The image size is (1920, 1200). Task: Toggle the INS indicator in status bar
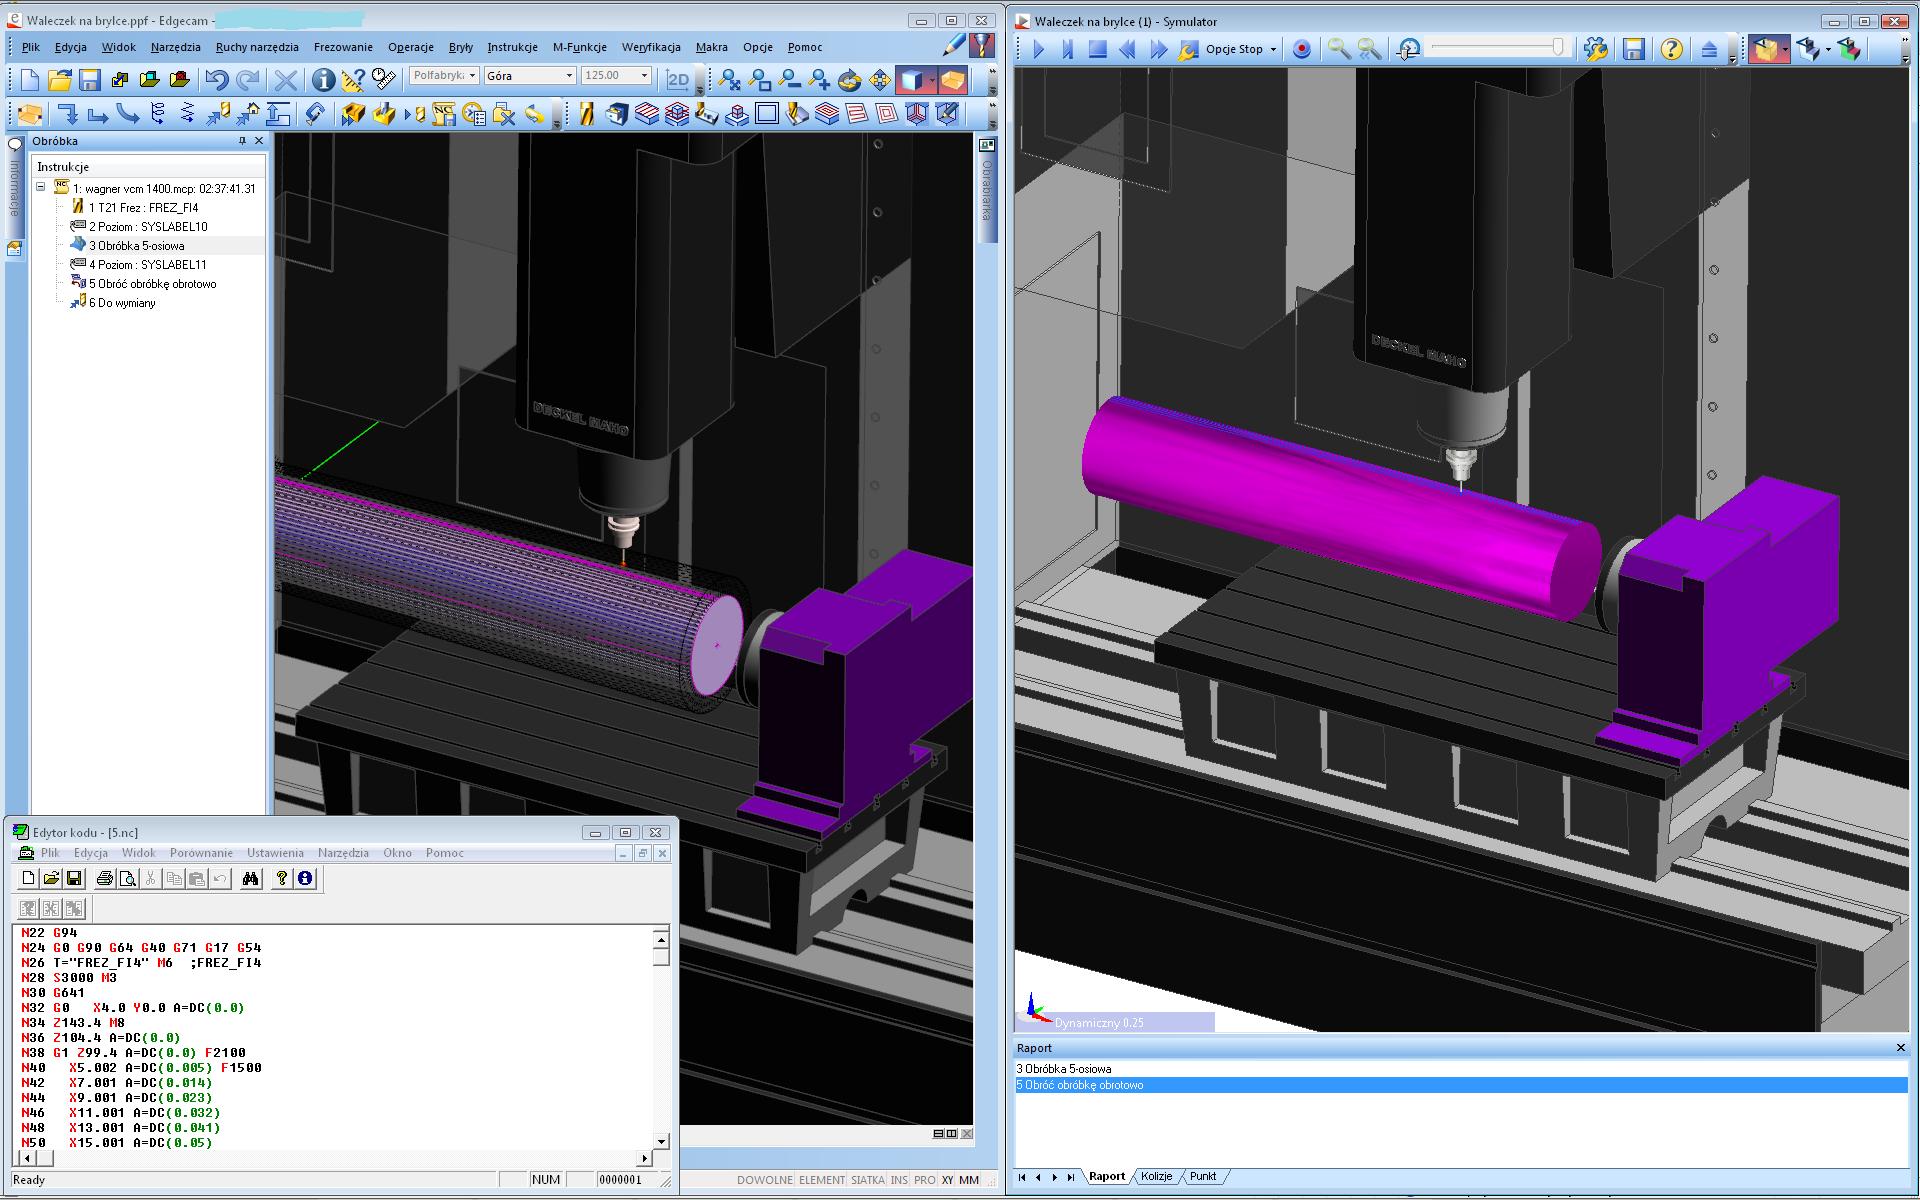point(899,1180)
